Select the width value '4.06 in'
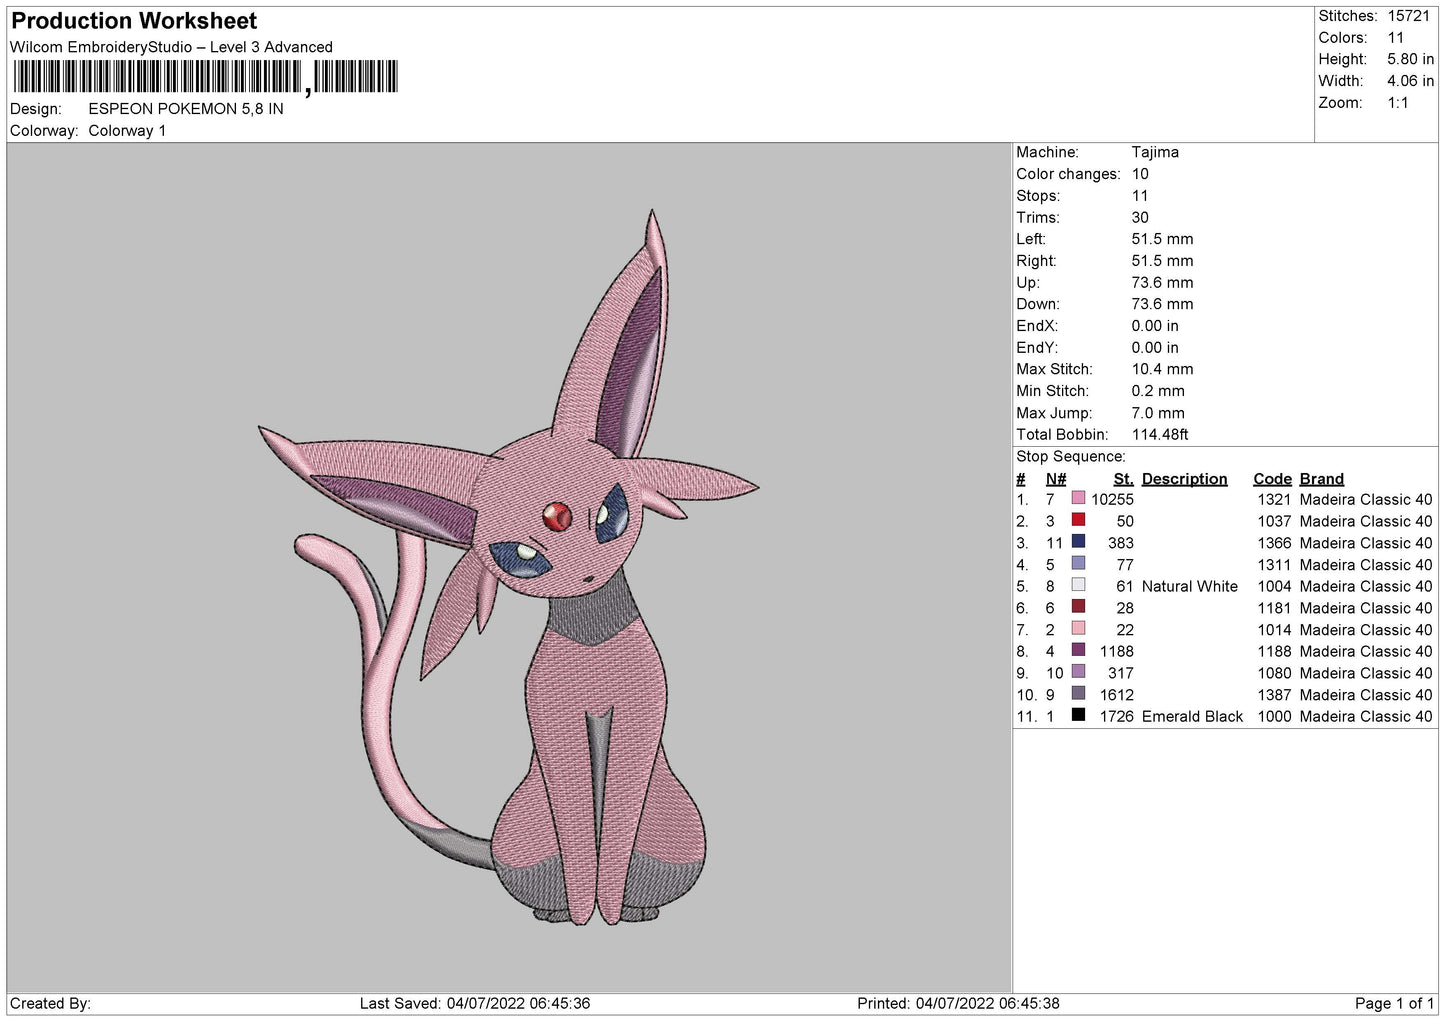Image resolution: width=1445 pixels, height=1021 pixels. [1411, 81]
